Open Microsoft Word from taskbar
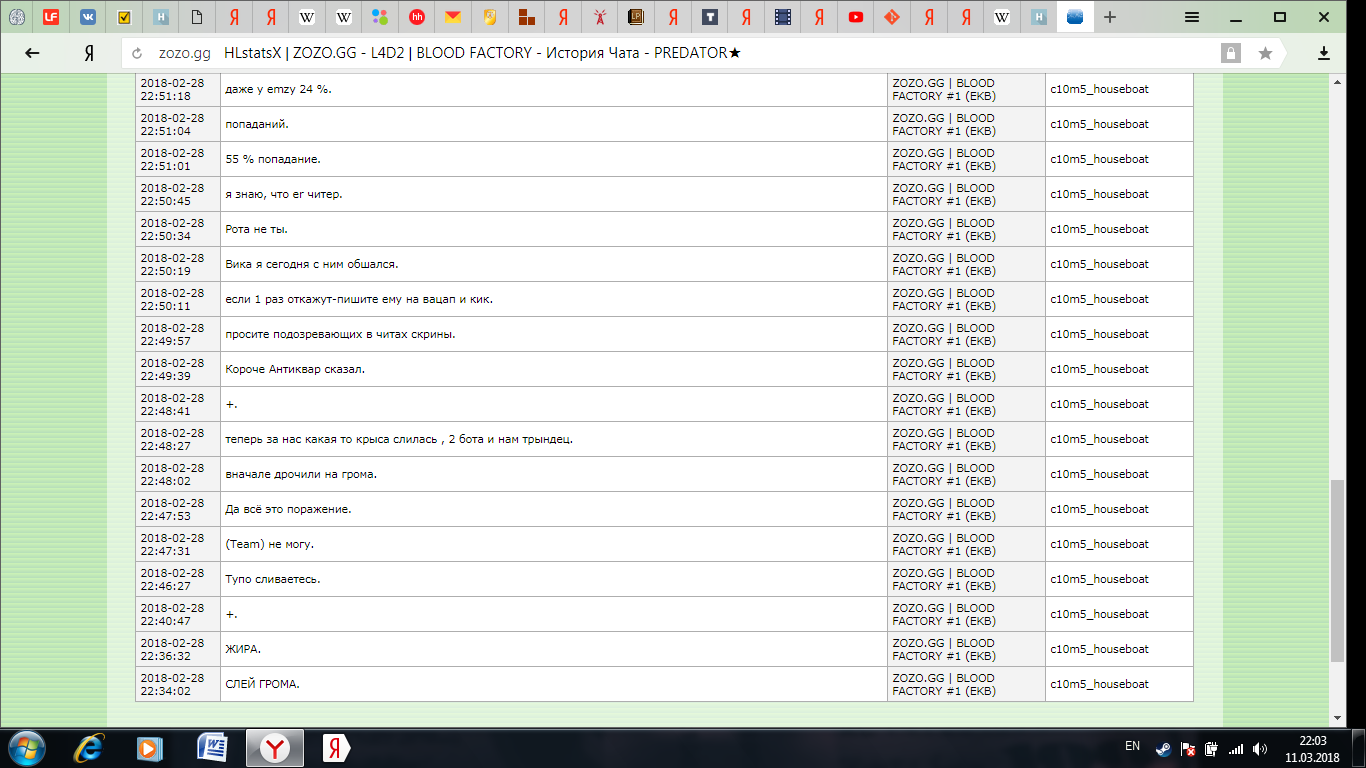 click(x=212, y=747)
